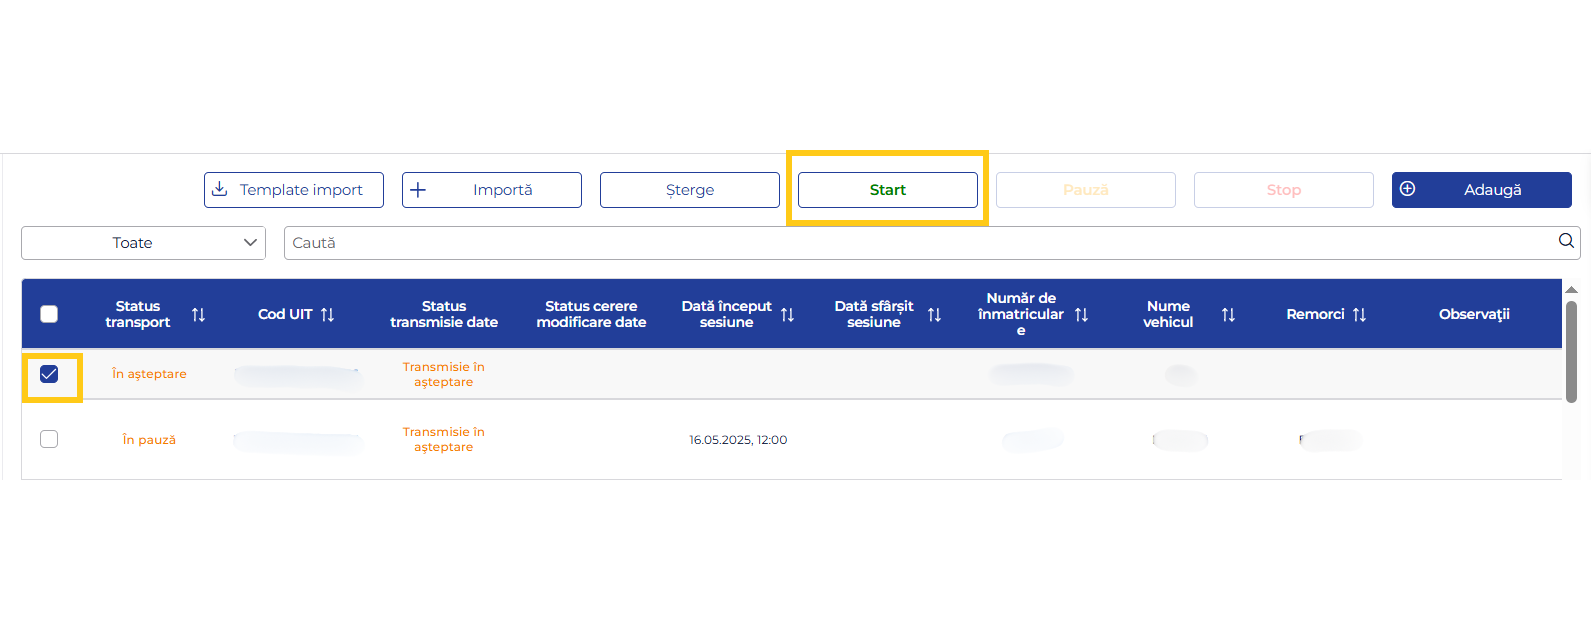Sort by Status transport column arrows
Viewport: 1591px width, 629px height.
(x=198, y=315)
